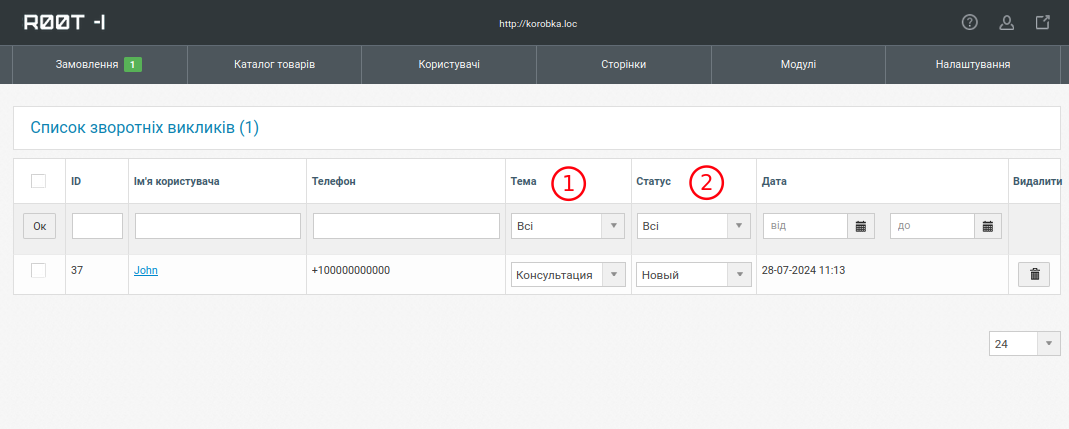Screen dimensions: 1069x429
Task: Click the Тема column header
Action: (524, 181)
